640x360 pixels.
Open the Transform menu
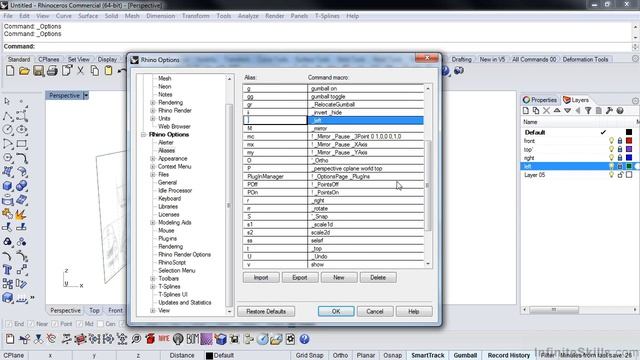pos(196,16)
